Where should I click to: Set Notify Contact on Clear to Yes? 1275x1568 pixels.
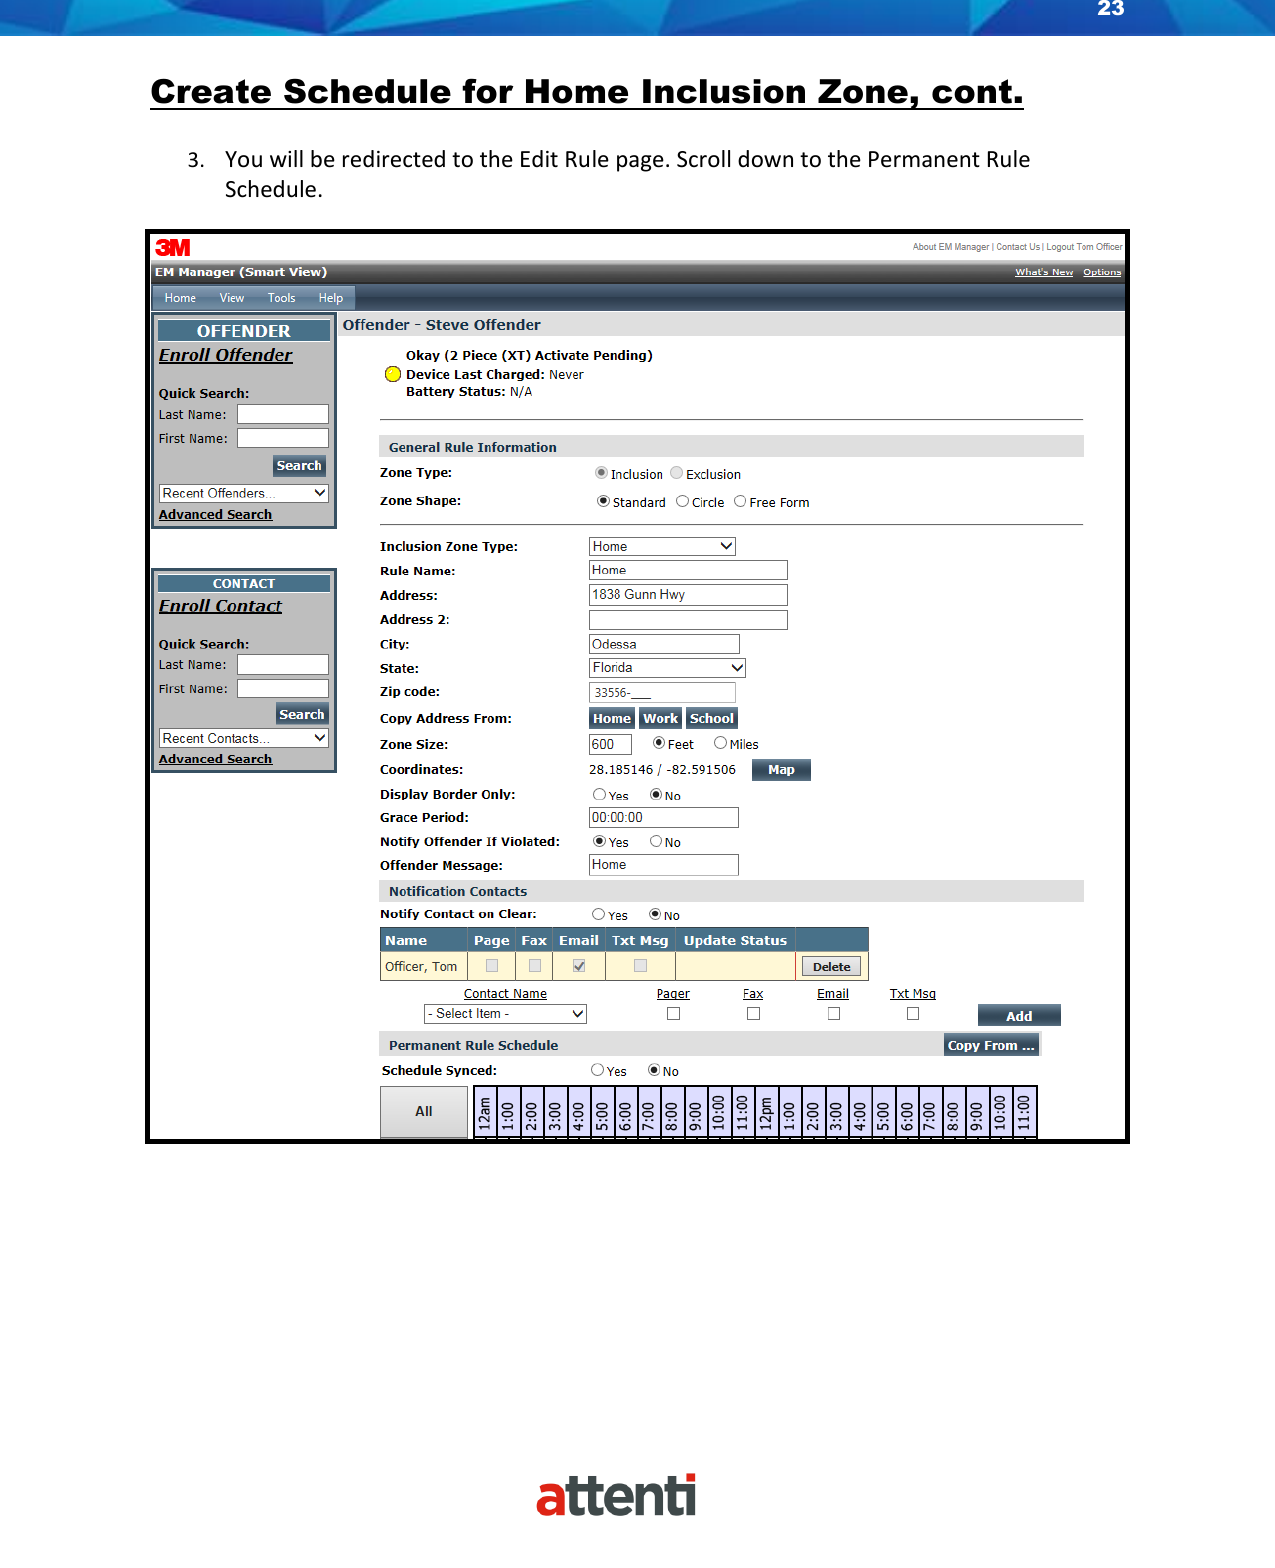click(598, 914)
